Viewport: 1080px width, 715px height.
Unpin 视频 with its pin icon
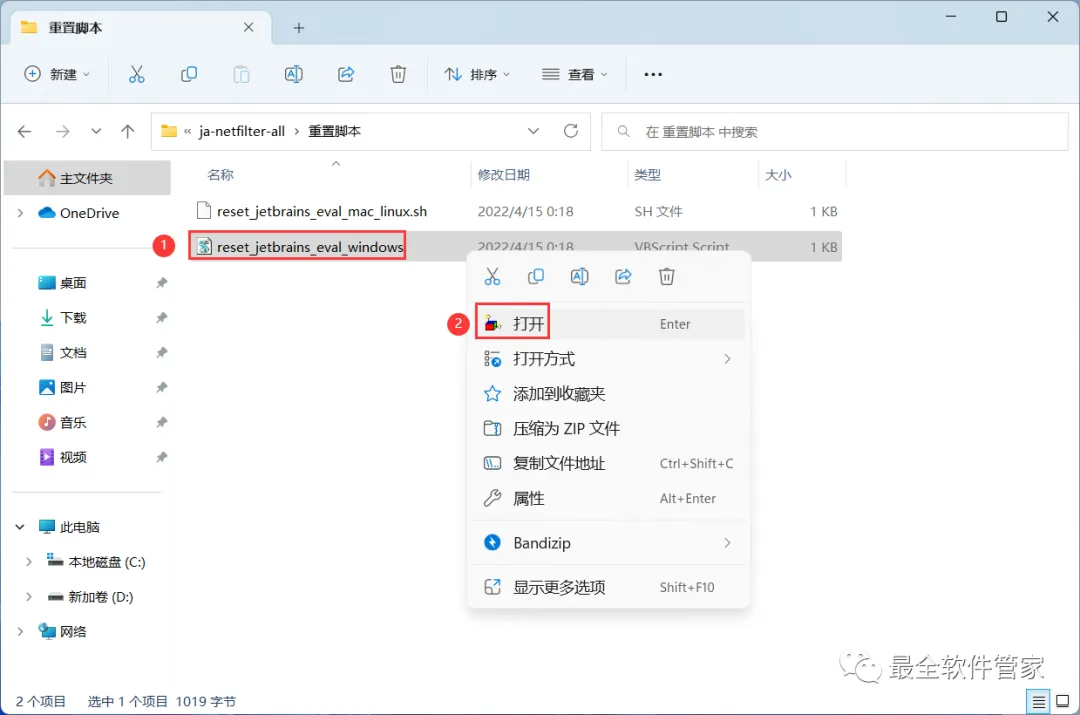coord(161,457)
